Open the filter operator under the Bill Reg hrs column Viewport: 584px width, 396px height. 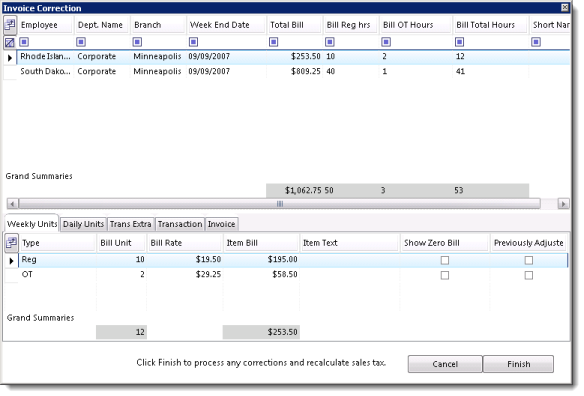(x=330, y=42)
